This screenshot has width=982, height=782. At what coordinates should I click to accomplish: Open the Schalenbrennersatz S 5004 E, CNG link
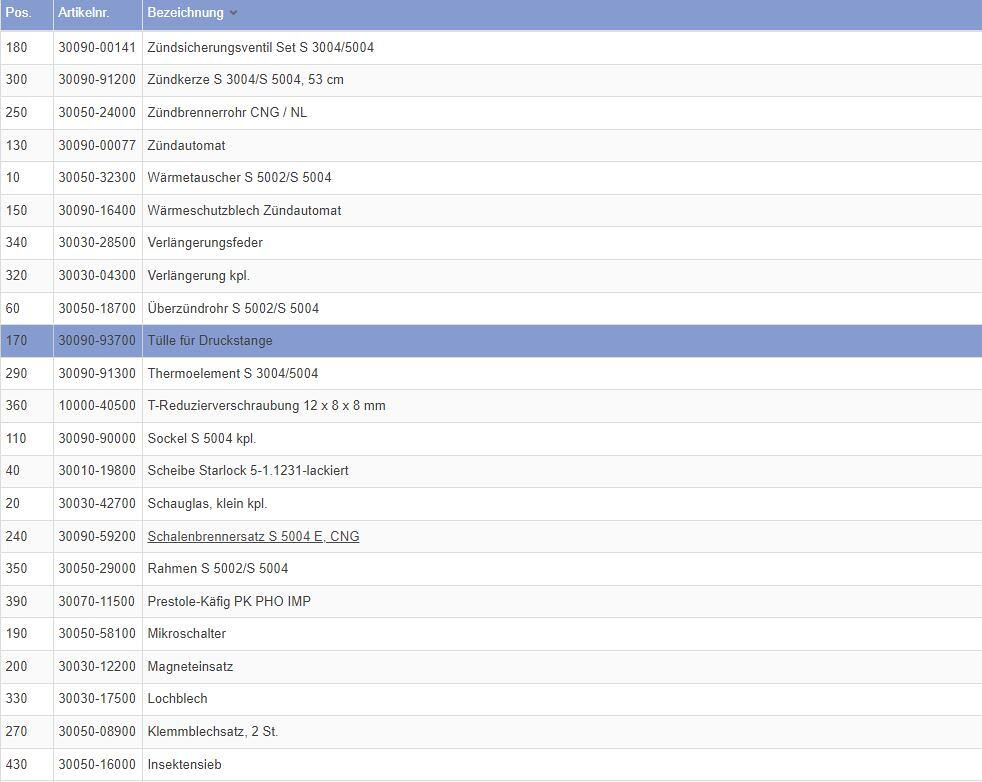(253, 536)
